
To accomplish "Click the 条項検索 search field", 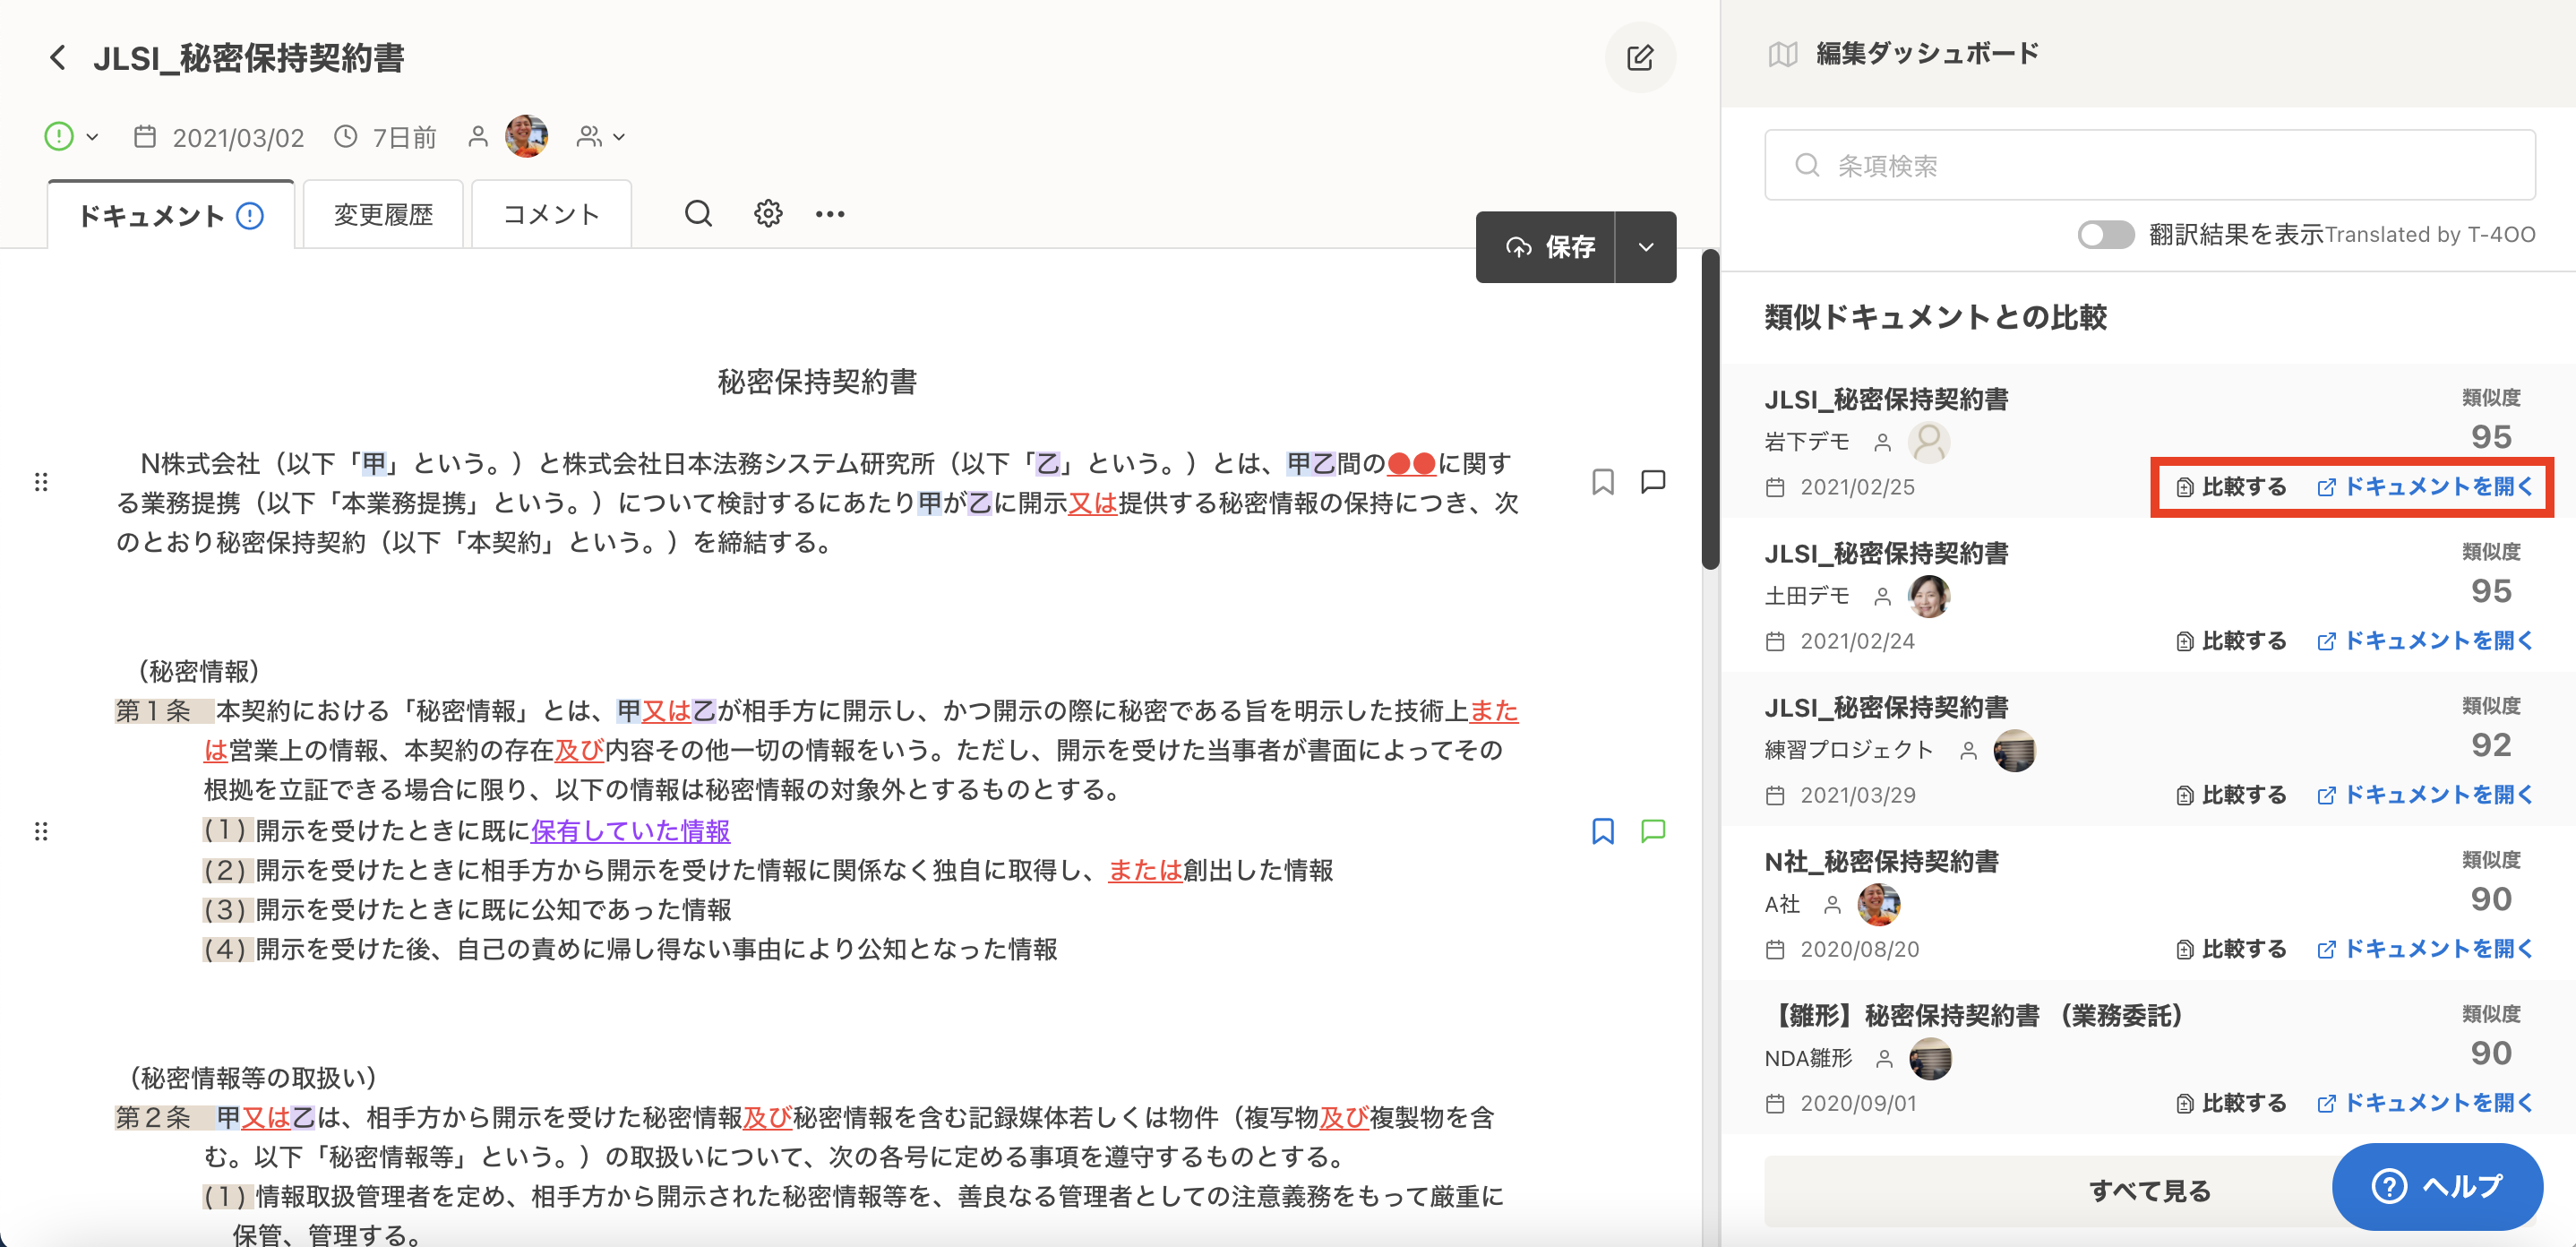I will [x=2148, y=165].
